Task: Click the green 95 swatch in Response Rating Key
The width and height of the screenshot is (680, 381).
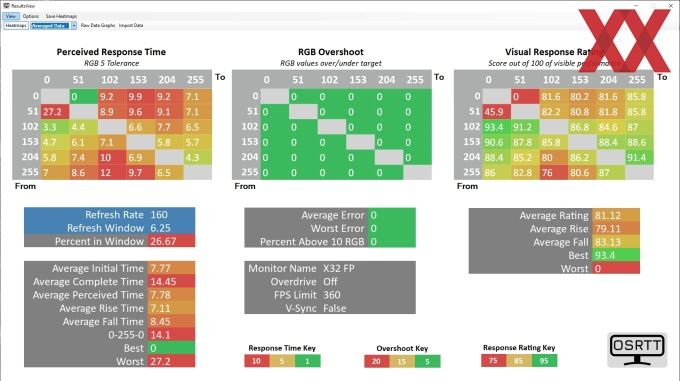Action: point(544,361)
